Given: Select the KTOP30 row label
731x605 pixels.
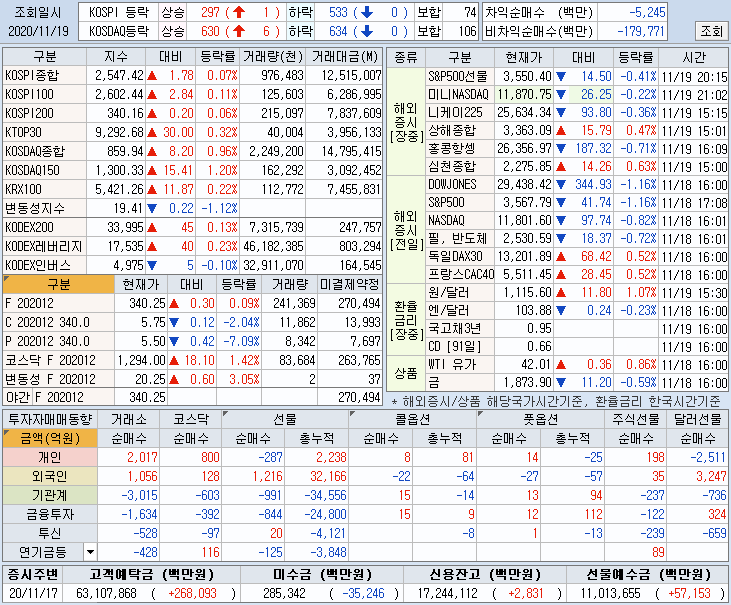Looking at the screenshot, I should click(44, 132).
